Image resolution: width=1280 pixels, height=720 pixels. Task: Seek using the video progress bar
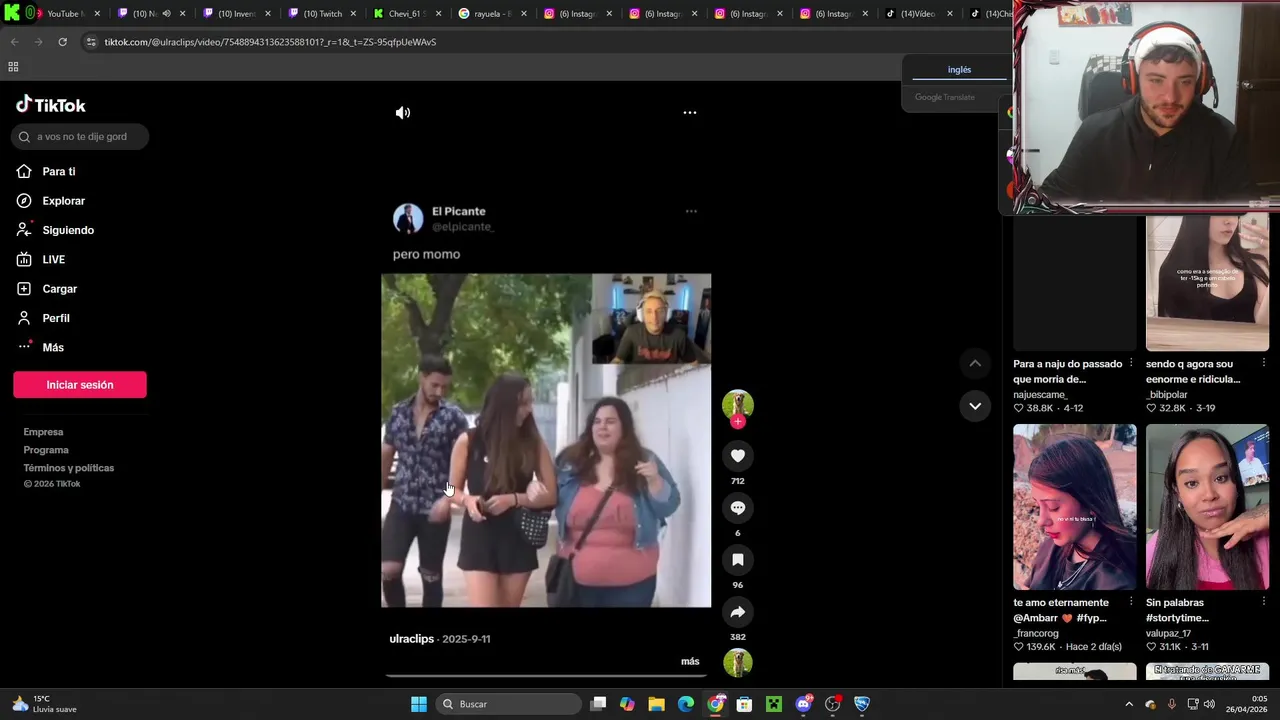[x=546, y=675]
